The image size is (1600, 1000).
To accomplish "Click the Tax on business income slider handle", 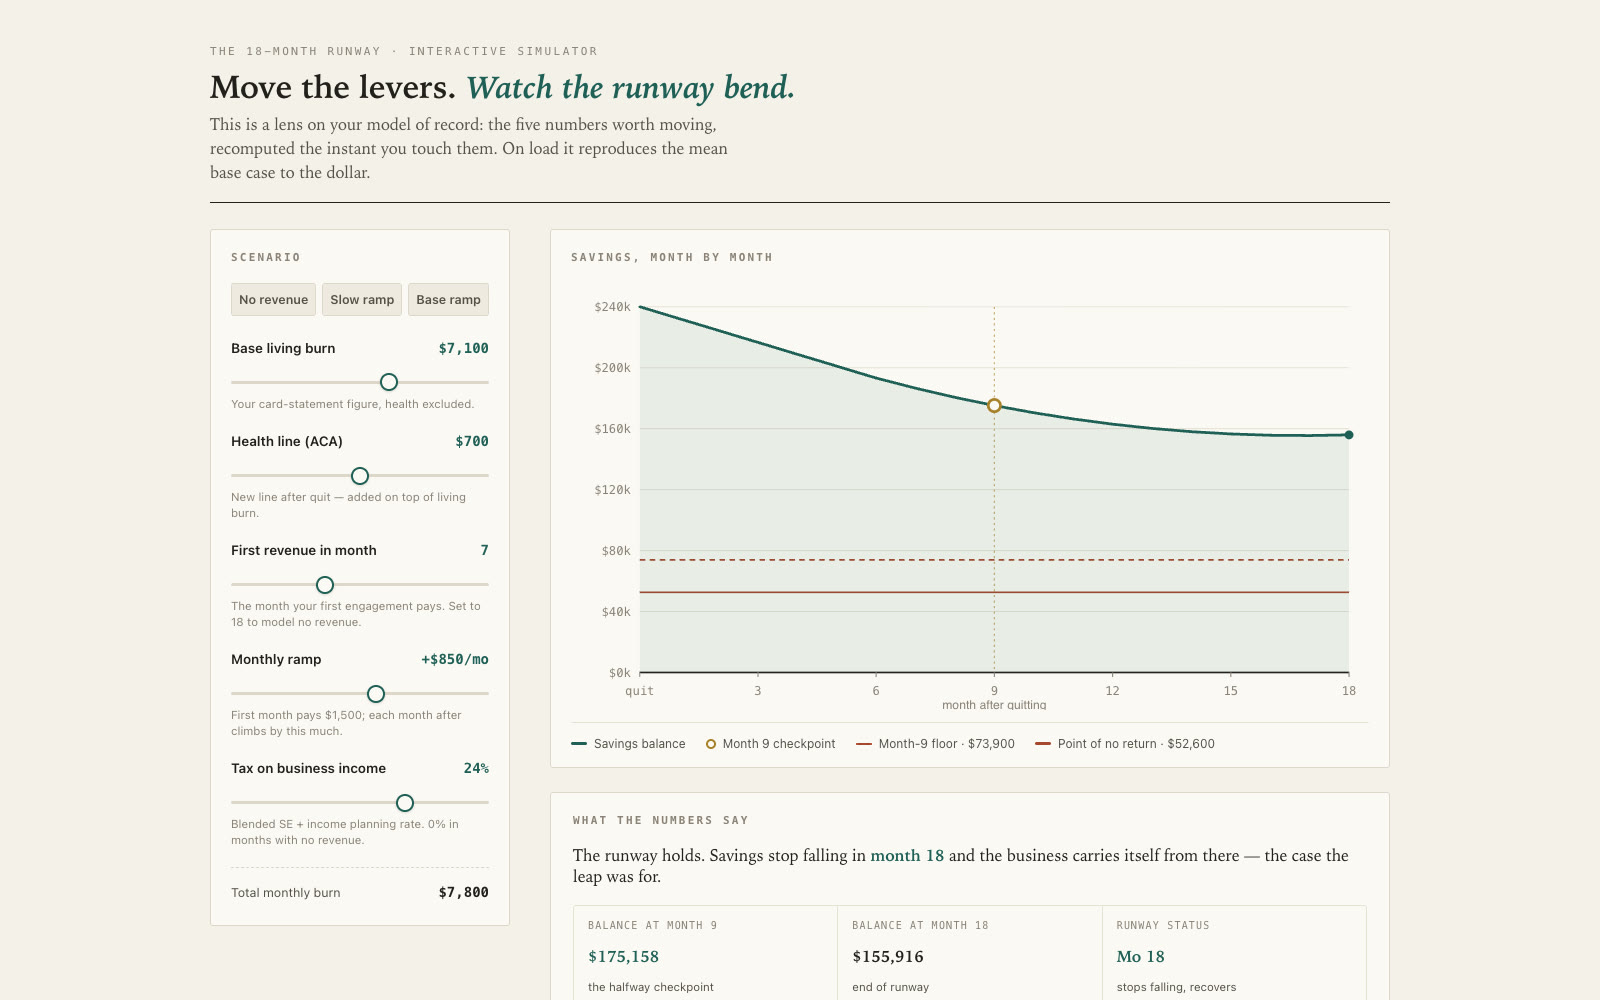I will (x=405, y=803).
